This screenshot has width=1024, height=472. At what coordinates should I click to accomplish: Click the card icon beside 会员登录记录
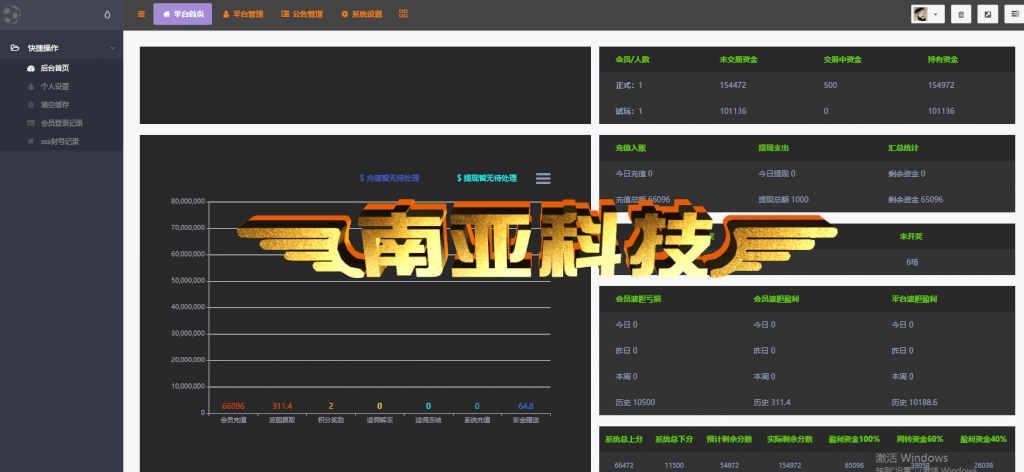click(31, 123)
